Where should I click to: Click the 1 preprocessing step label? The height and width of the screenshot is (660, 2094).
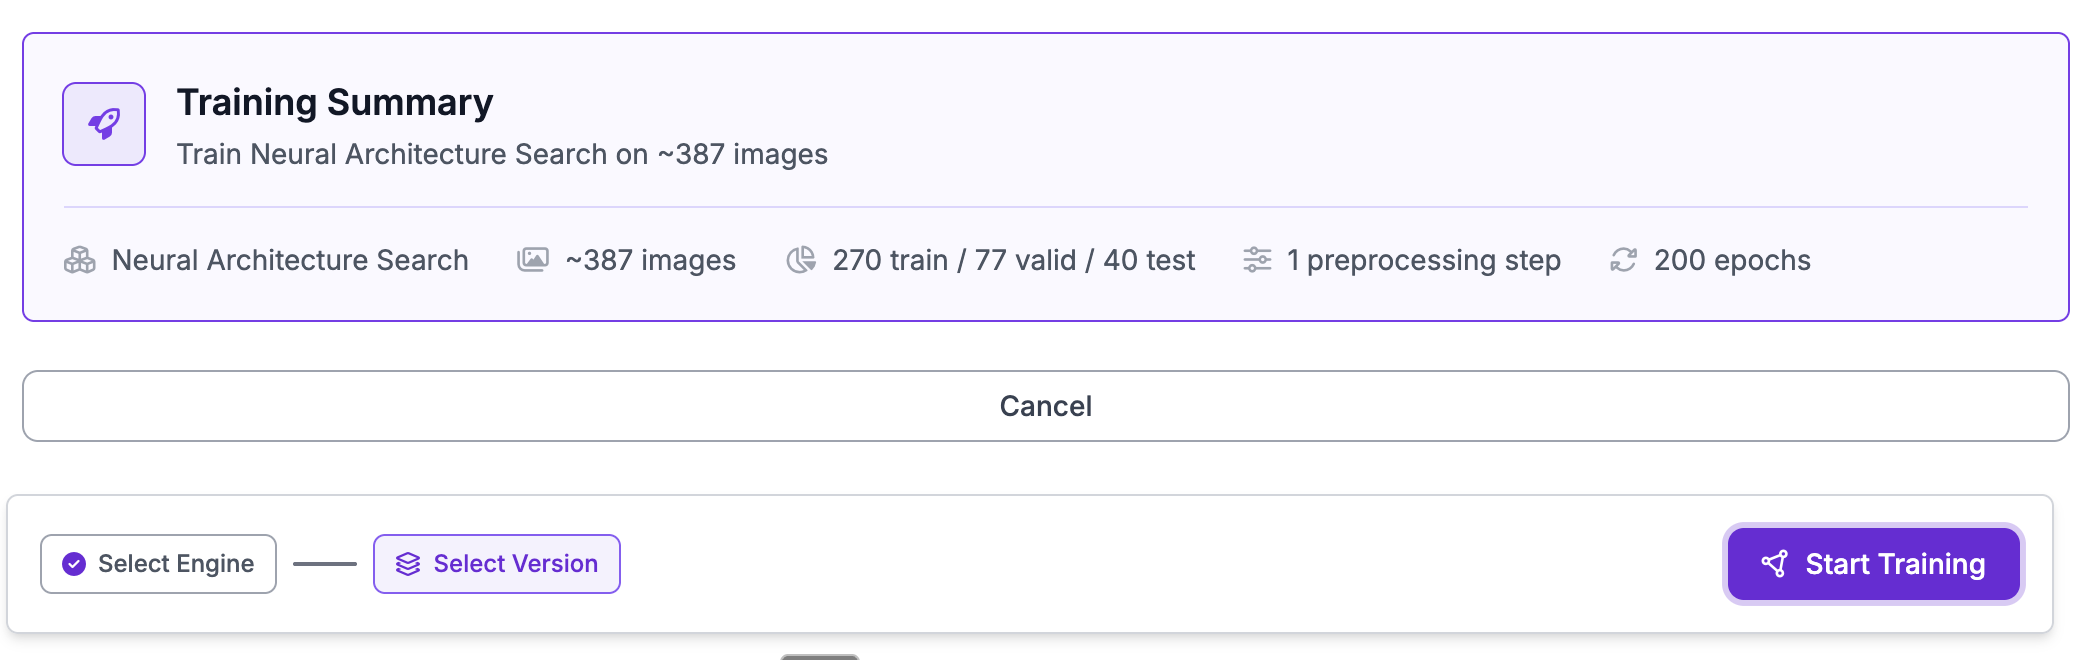1423,259
